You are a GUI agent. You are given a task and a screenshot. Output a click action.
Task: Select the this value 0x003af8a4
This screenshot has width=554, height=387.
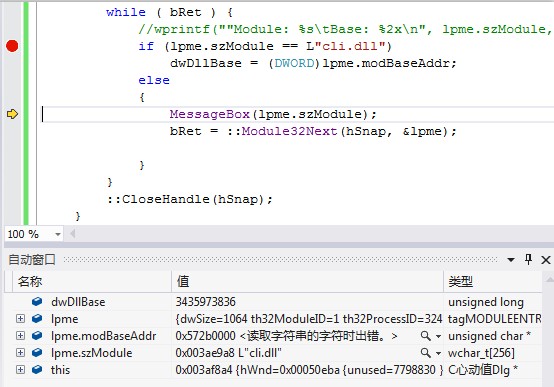(x=309, y=370)
